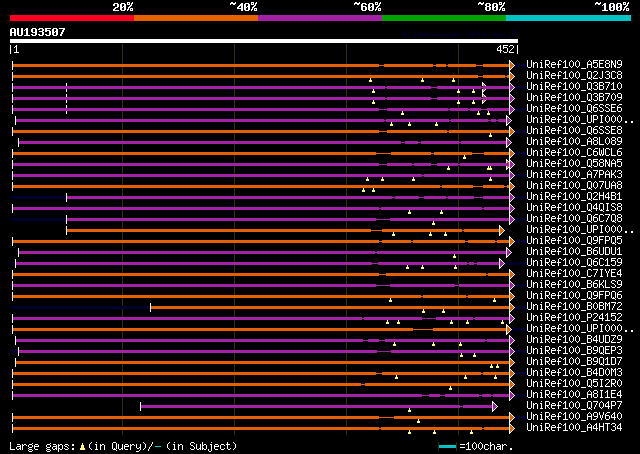Click the UniRef100_Q6SSE8 hit label
This screenshot has height=454, width=640.
pyautogui.click(x=574, y=130)
